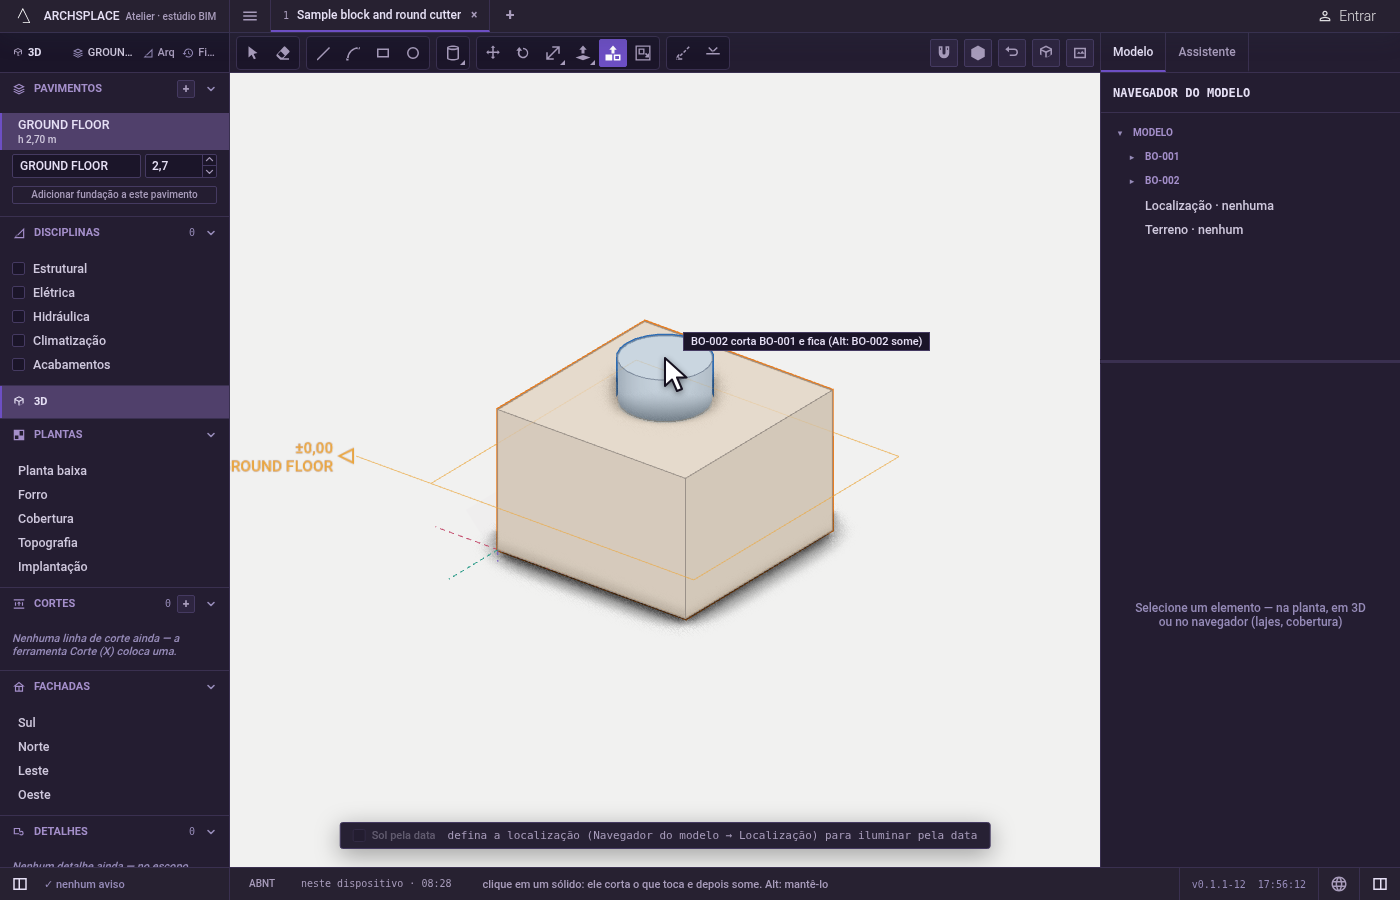The image size is (1400, 900).
Task: Select the rectangle shape tool
Action: point(383,53)
